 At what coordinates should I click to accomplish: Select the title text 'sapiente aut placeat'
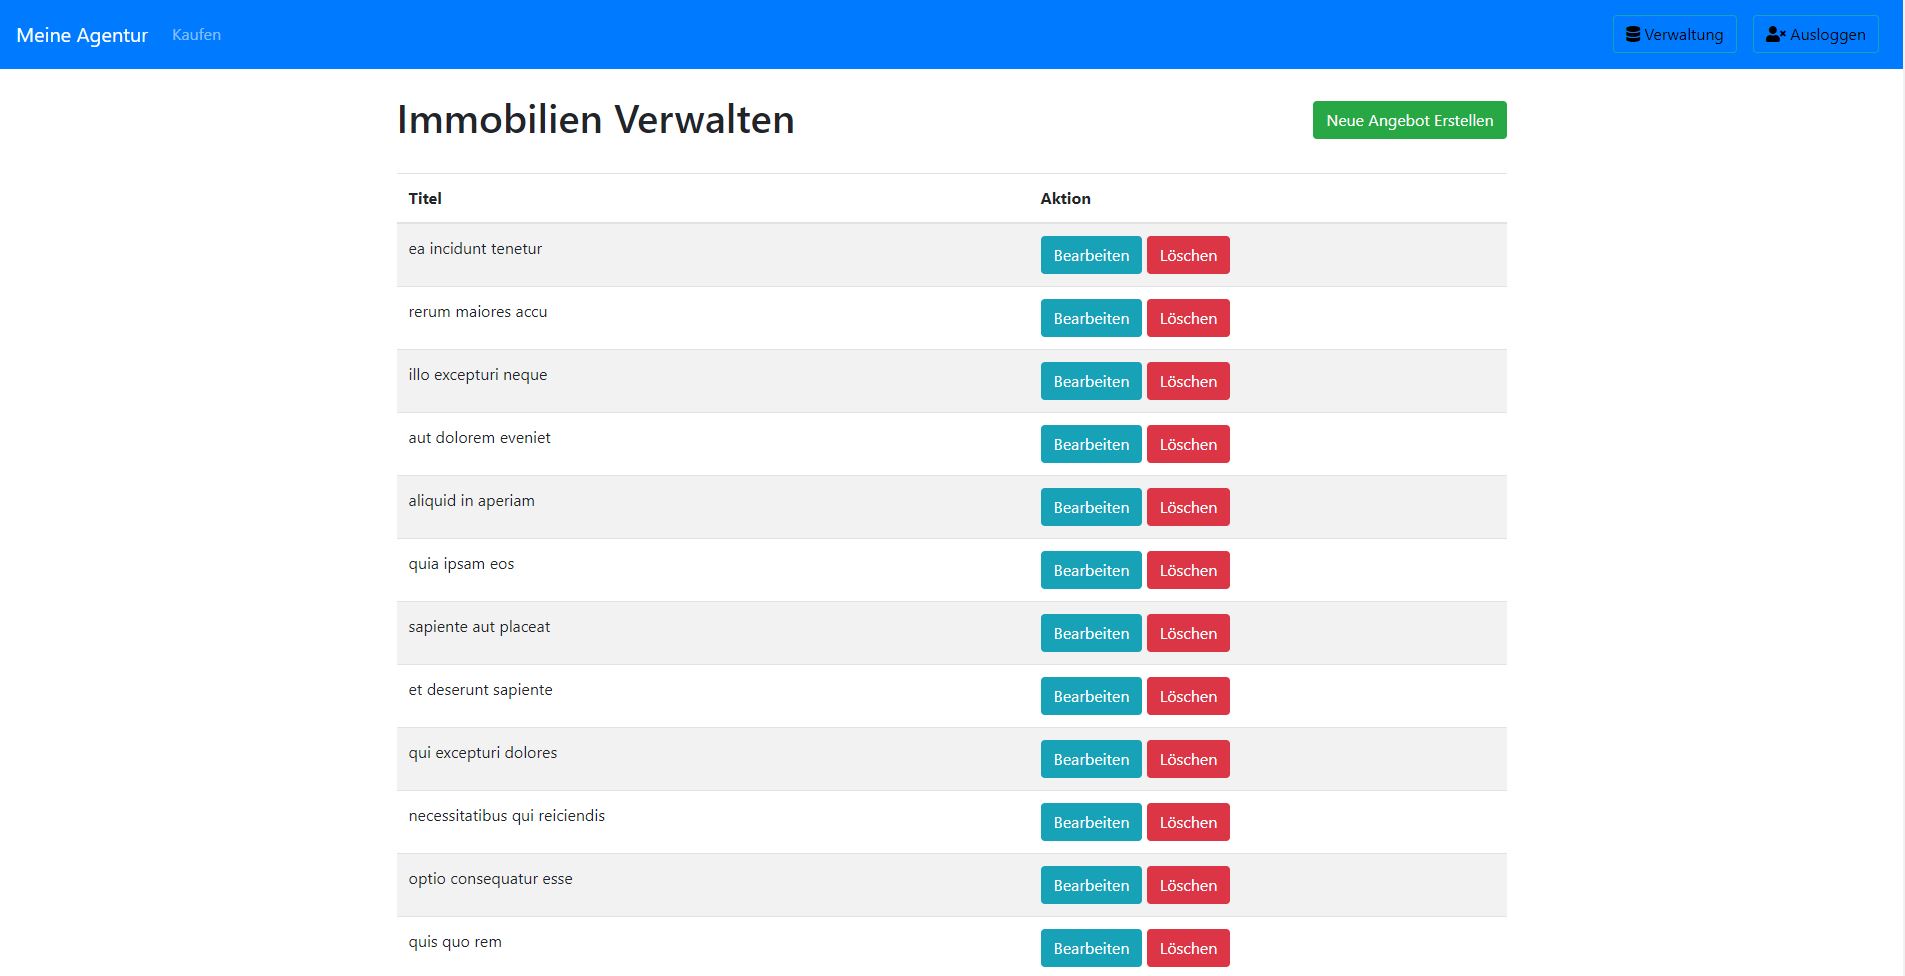click(x=479, y=626)
